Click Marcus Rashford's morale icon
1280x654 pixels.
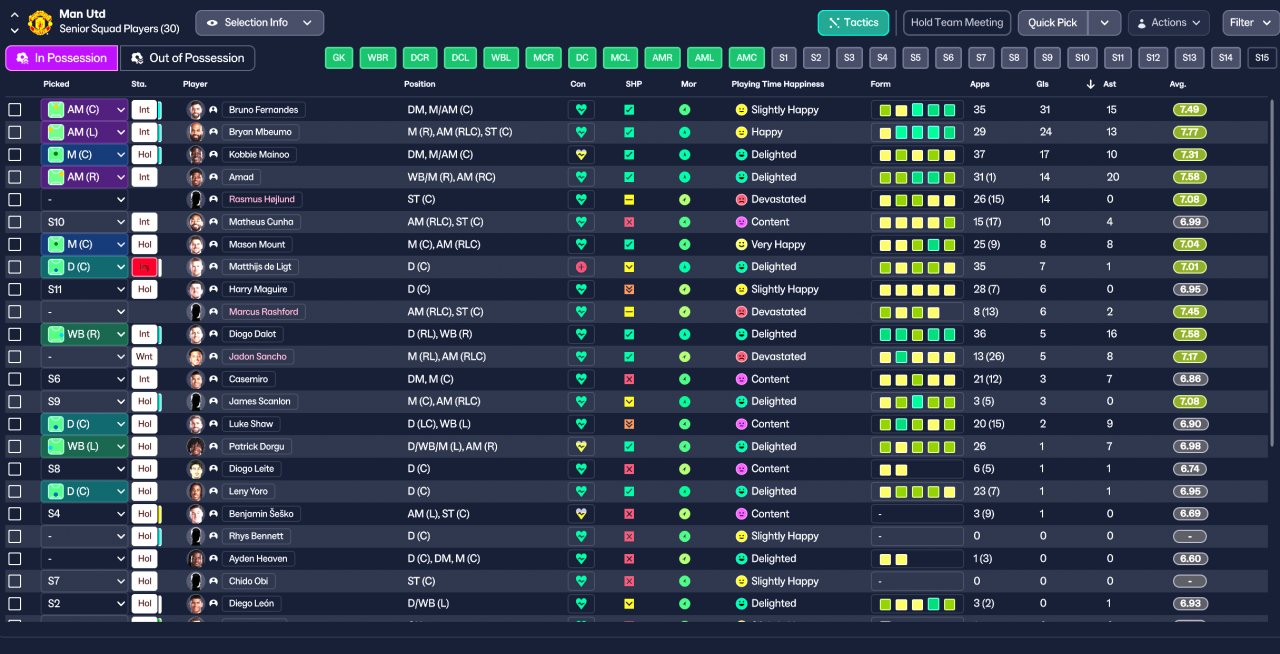(685, 312)
